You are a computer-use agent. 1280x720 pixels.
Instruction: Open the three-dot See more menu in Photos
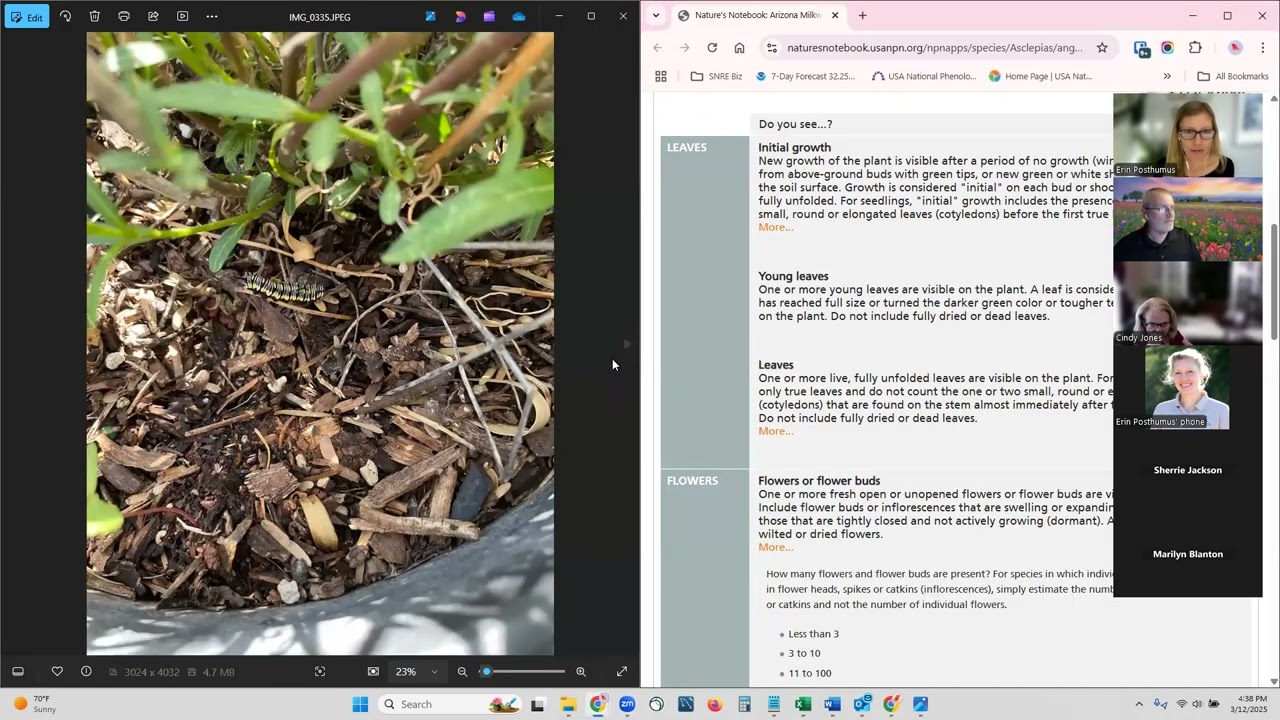212,17
